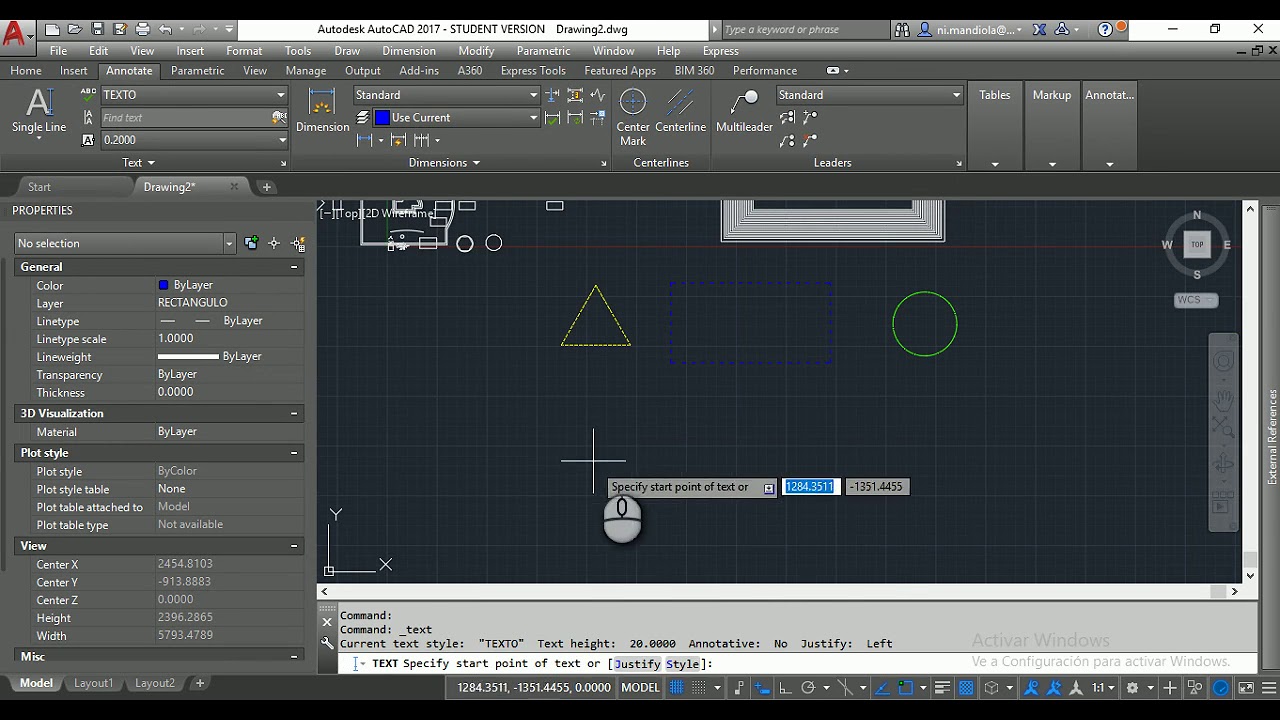Click the Clean Screen icon in status bar
Screen dimensions: 1280x720
point(1246,688)
